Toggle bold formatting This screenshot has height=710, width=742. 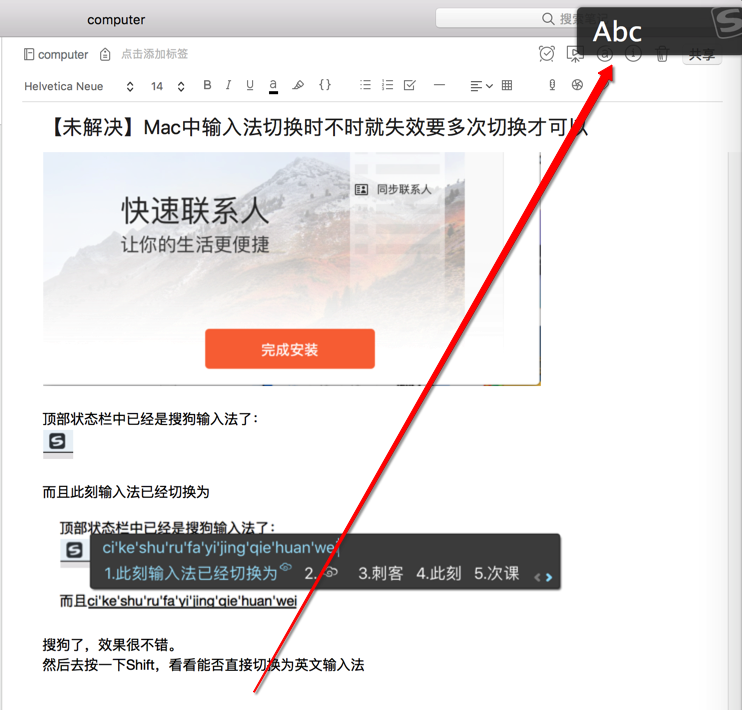tap(207, 85)
